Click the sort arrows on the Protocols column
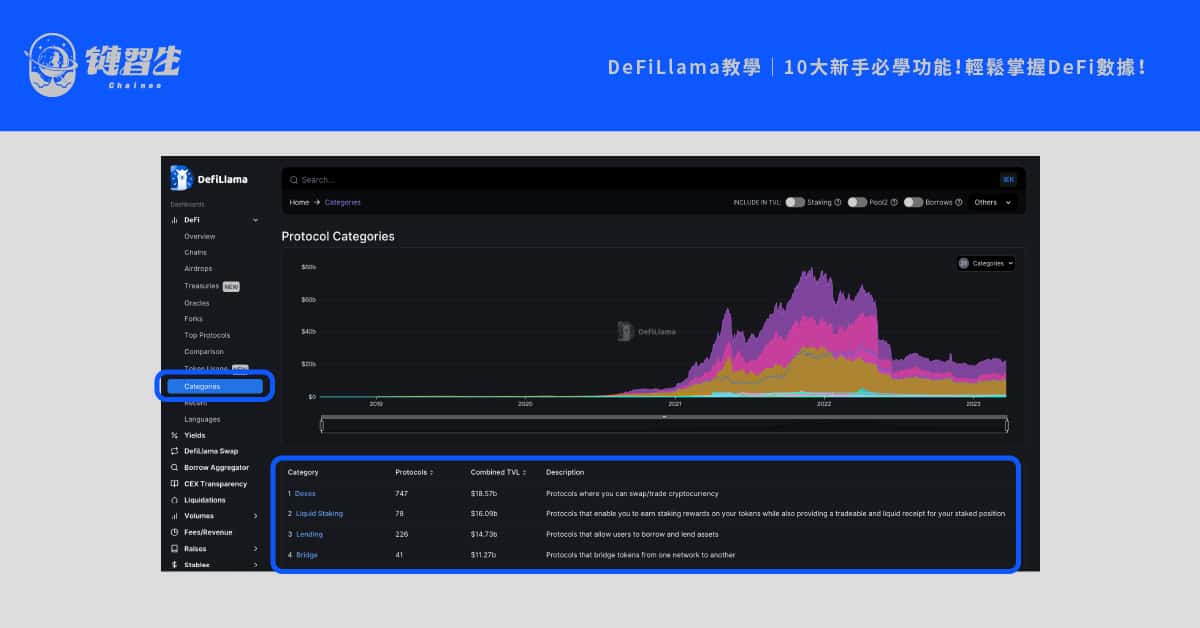 [x=431, y=472]
